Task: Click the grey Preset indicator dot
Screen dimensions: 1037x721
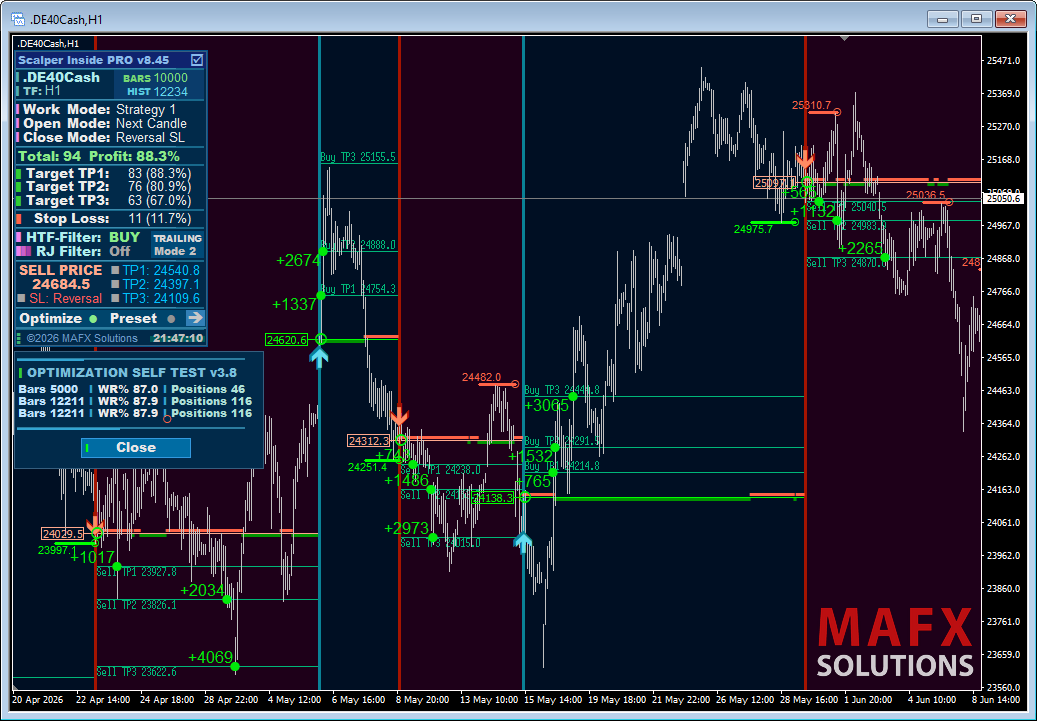Action: 171,319
